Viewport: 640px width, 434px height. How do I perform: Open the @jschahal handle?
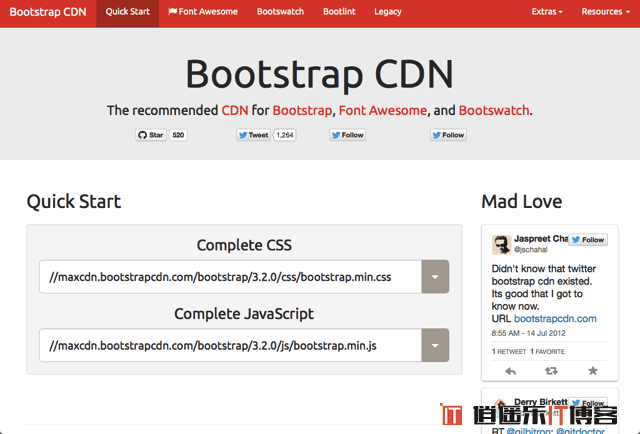pos(531,249)
